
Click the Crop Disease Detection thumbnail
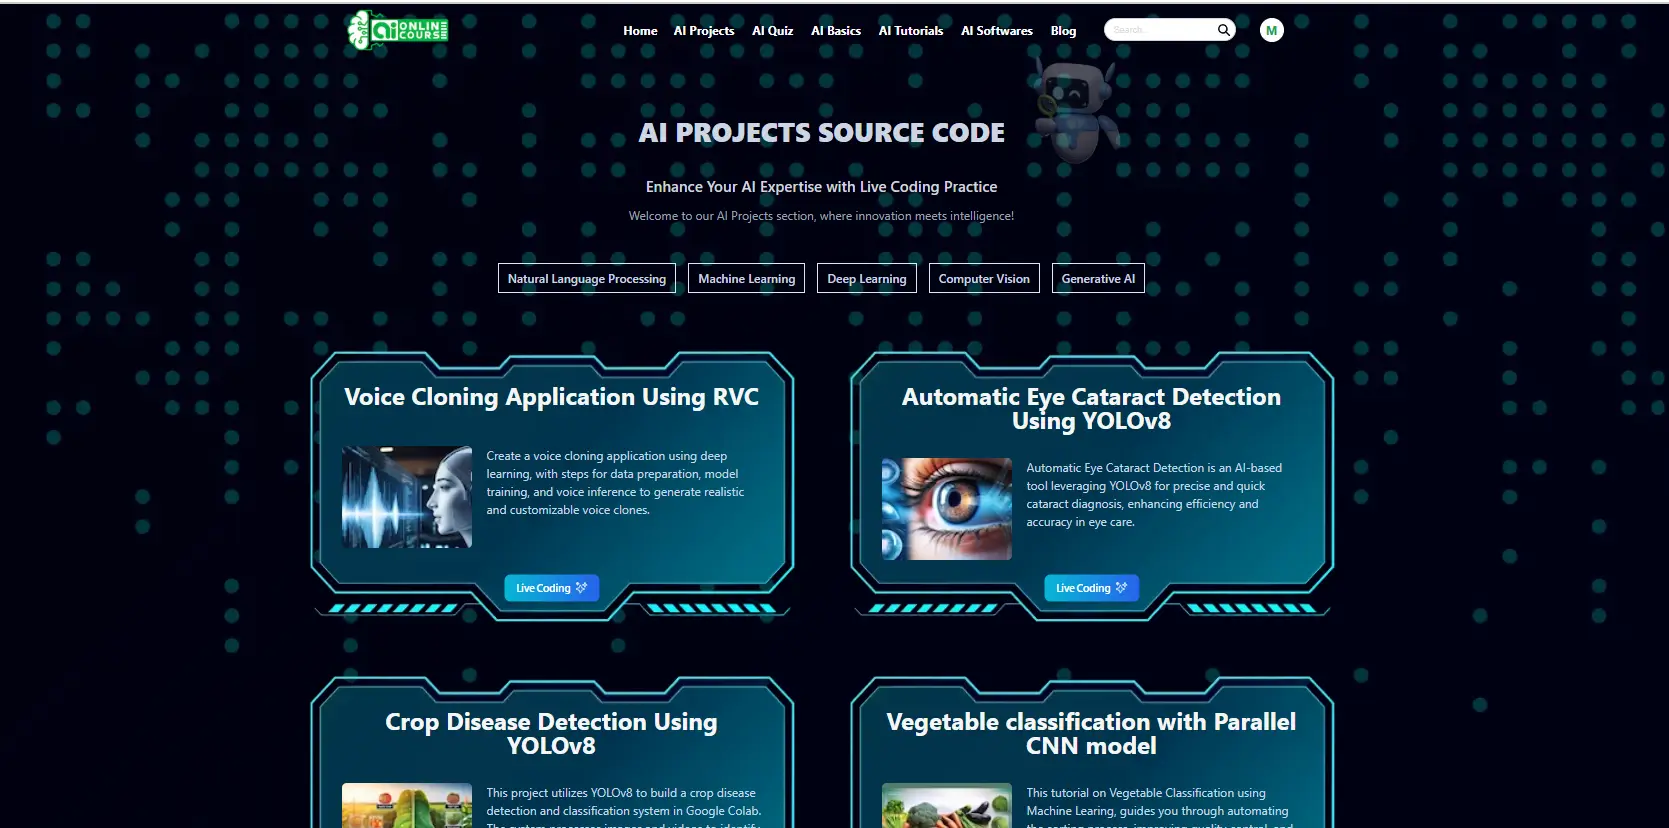pyautogui.click(x=407, y=805)
